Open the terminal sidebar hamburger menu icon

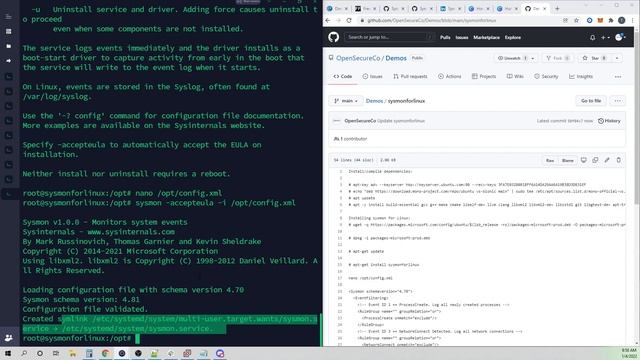[9, 17]
